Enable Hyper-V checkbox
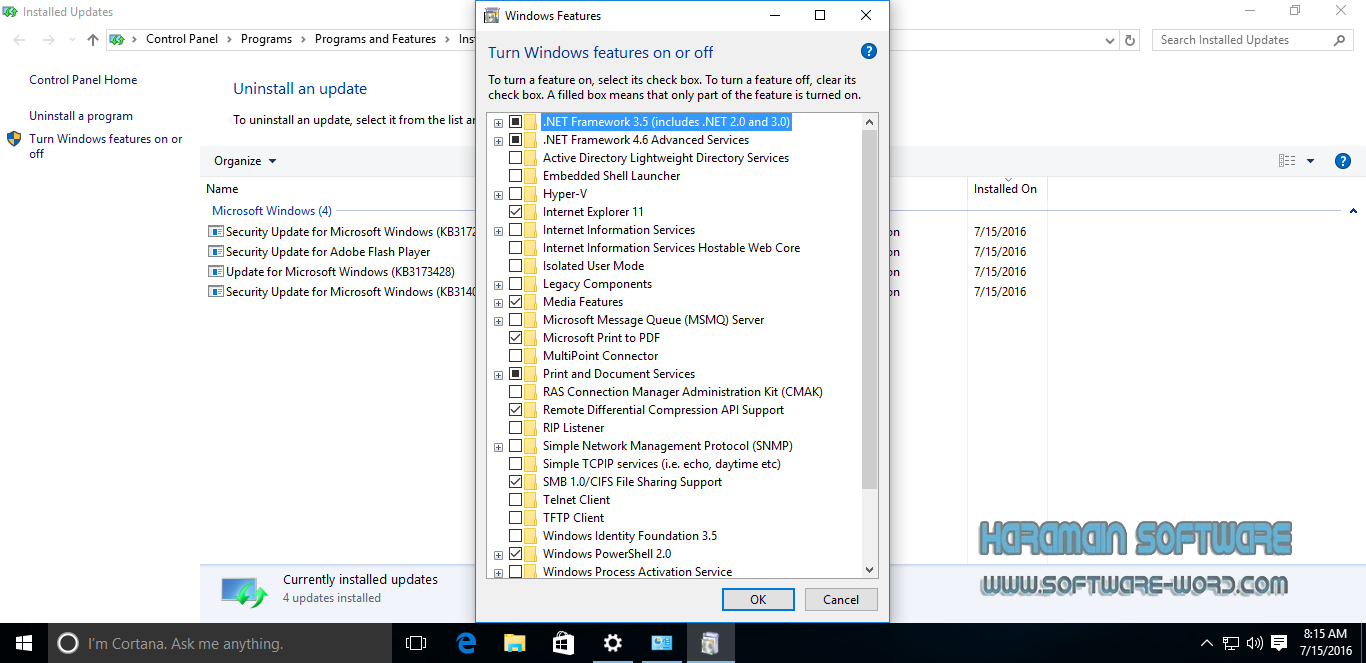This screenshot has height=663, width=1366. click(x=516, y=194)
